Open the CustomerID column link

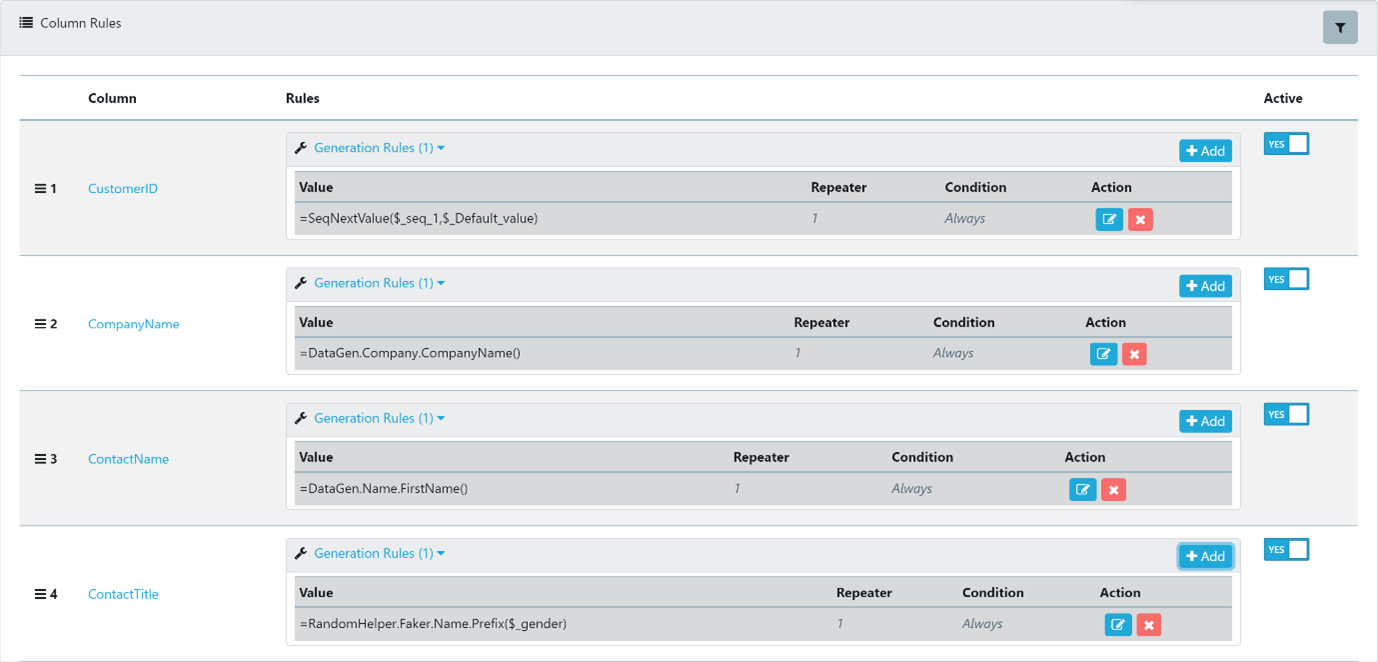[123, 188]
